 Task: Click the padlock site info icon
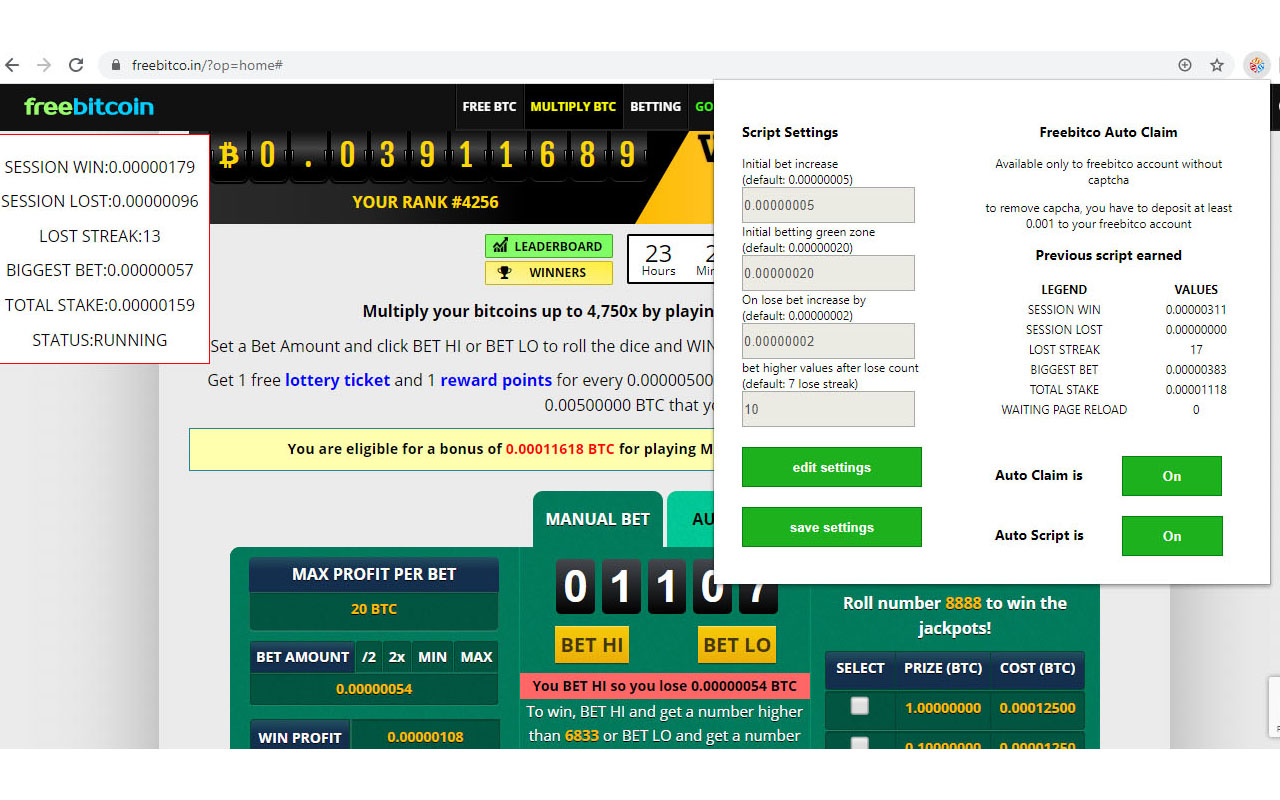tap(116, 65)
